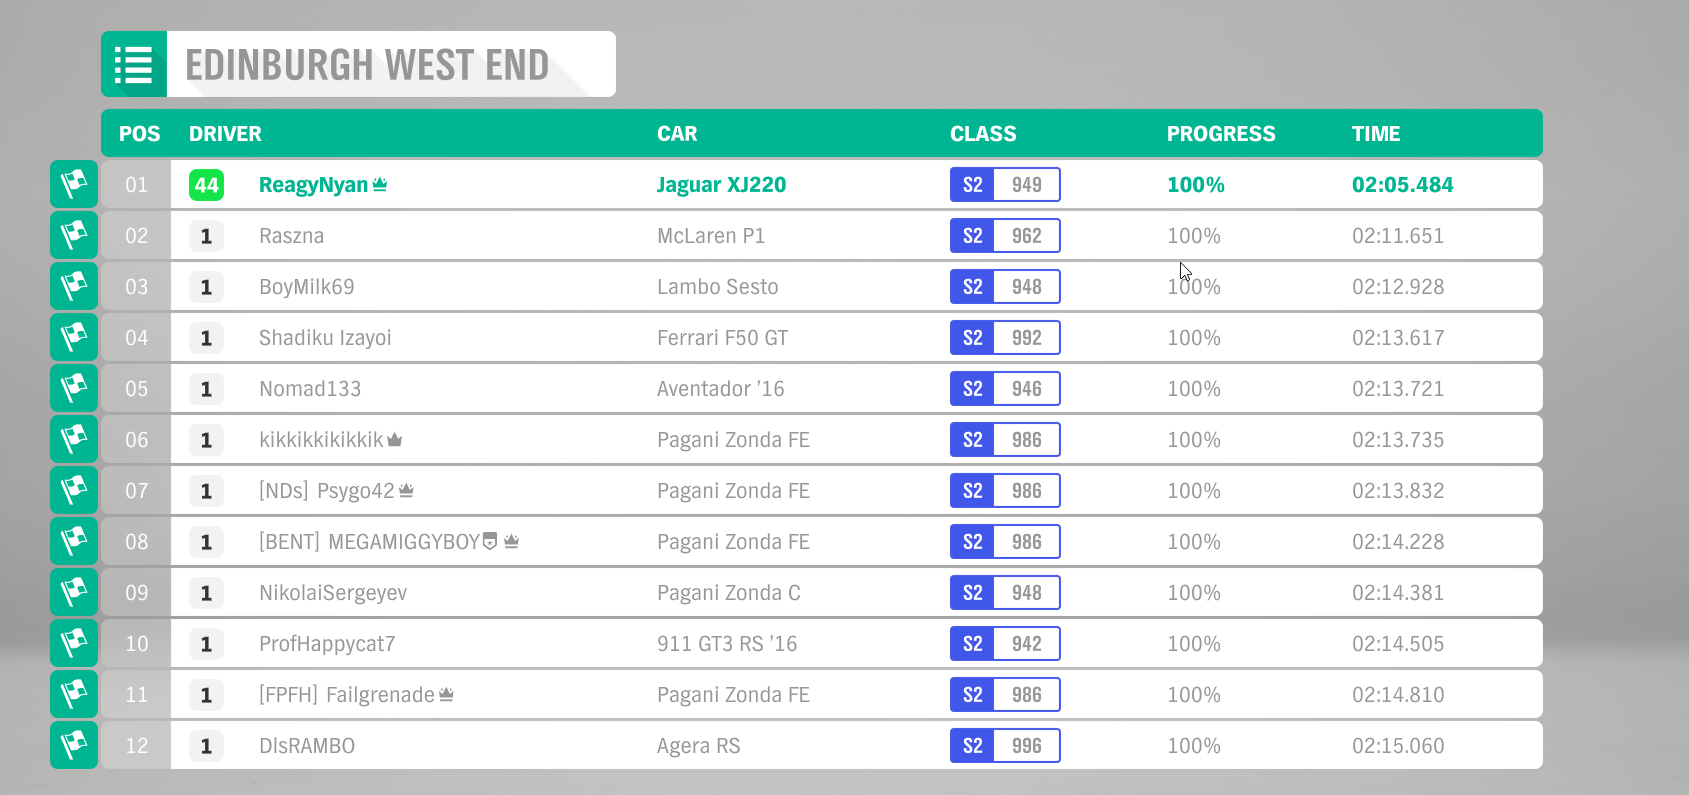Screen dimensions: 1689x795
Task: Click the crown icon next to Failgrenade
Action: [x=446, y=694]
